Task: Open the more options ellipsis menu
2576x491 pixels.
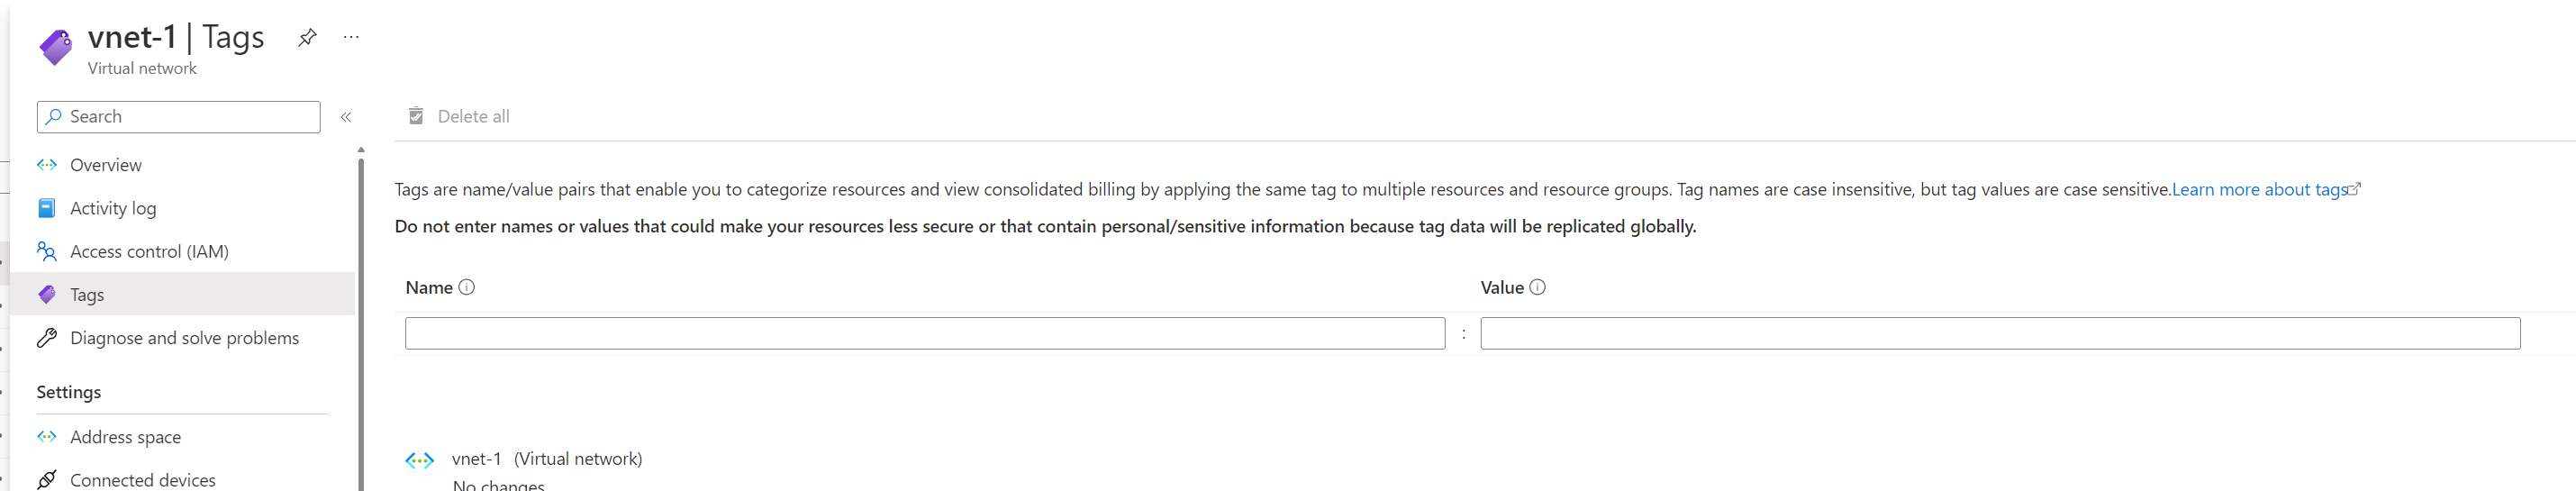Action: [351, 37]
